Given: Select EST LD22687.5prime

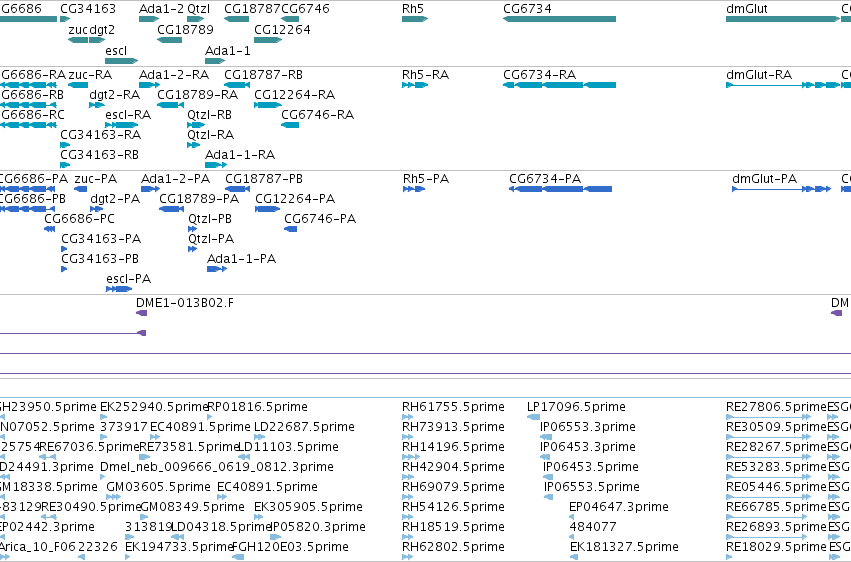Looking at the screenshot, I should (x=259, y=437).
